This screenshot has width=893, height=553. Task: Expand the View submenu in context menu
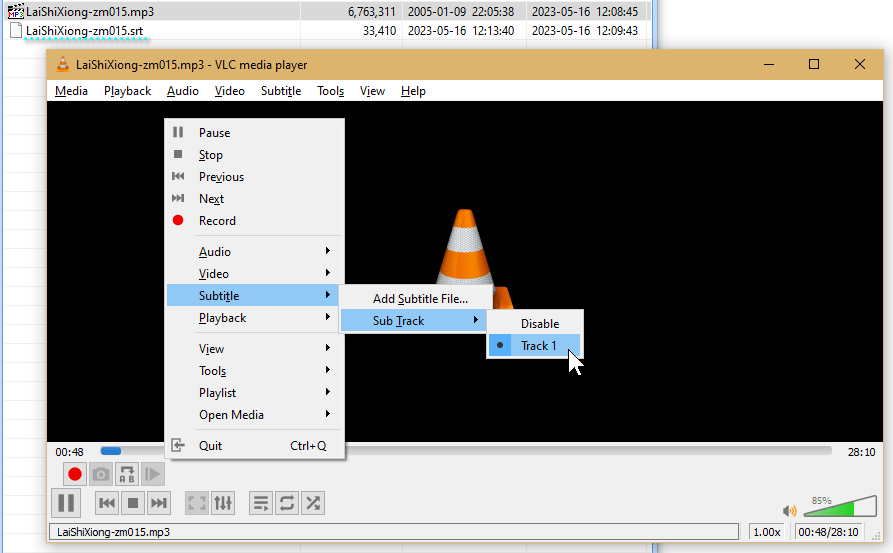point(255,349)
